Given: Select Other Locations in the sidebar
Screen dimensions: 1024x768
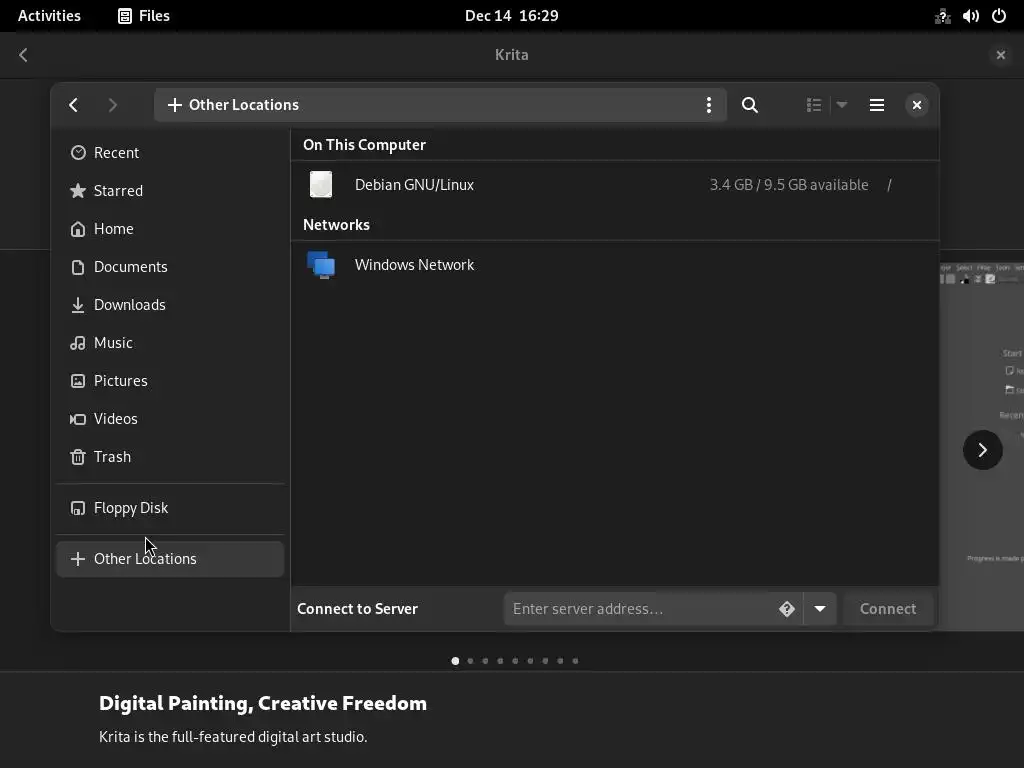Looking at the screenshot, I should [170, 559].
